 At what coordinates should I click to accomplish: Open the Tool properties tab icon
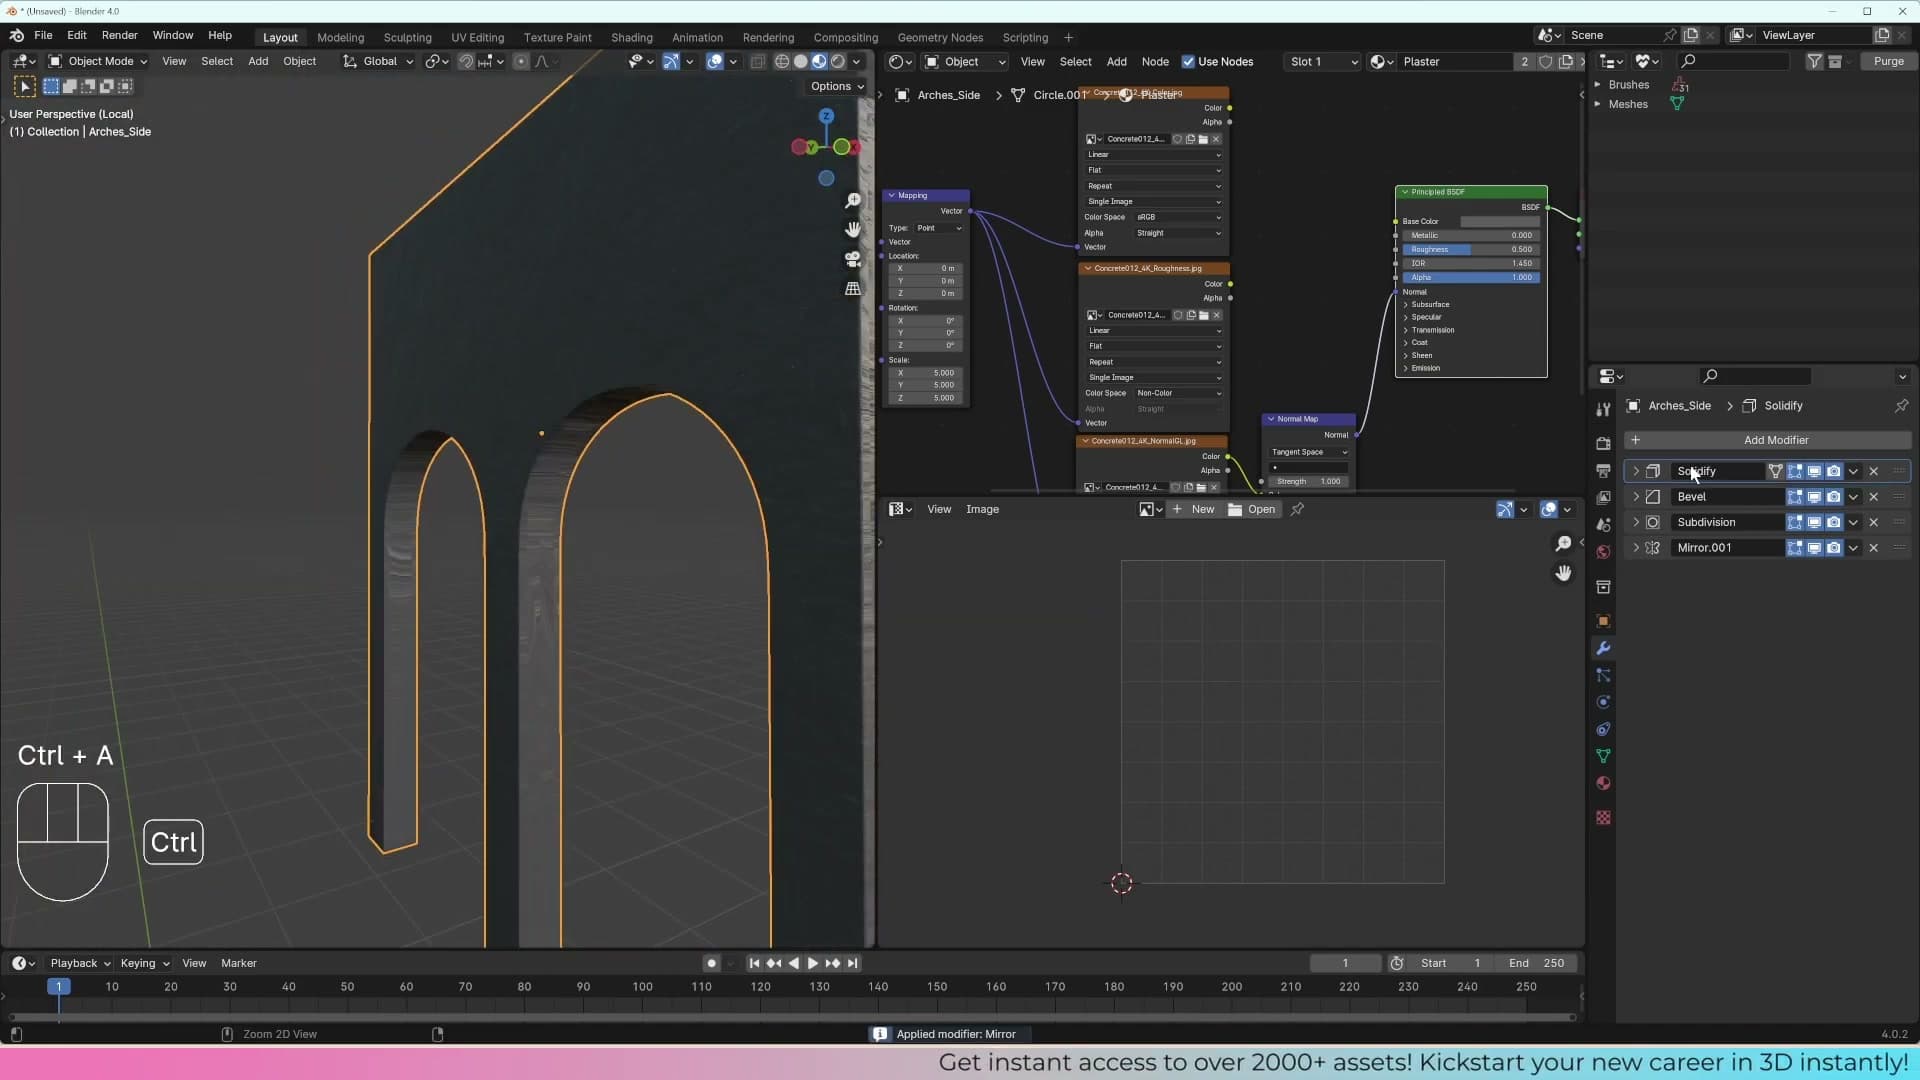click(1603, 409)
